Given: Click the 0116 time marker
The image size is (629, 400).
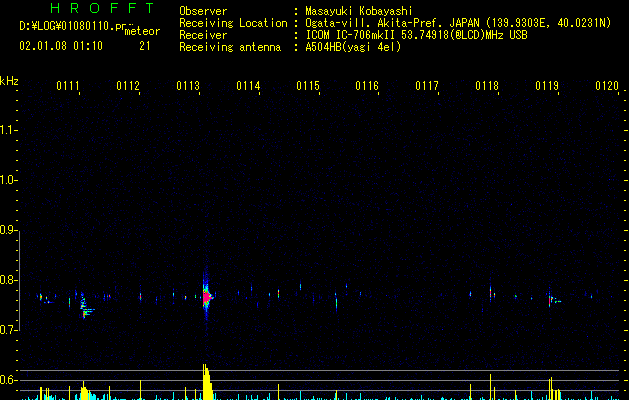Looking at the screenshot, I should (x=367, y=86).
